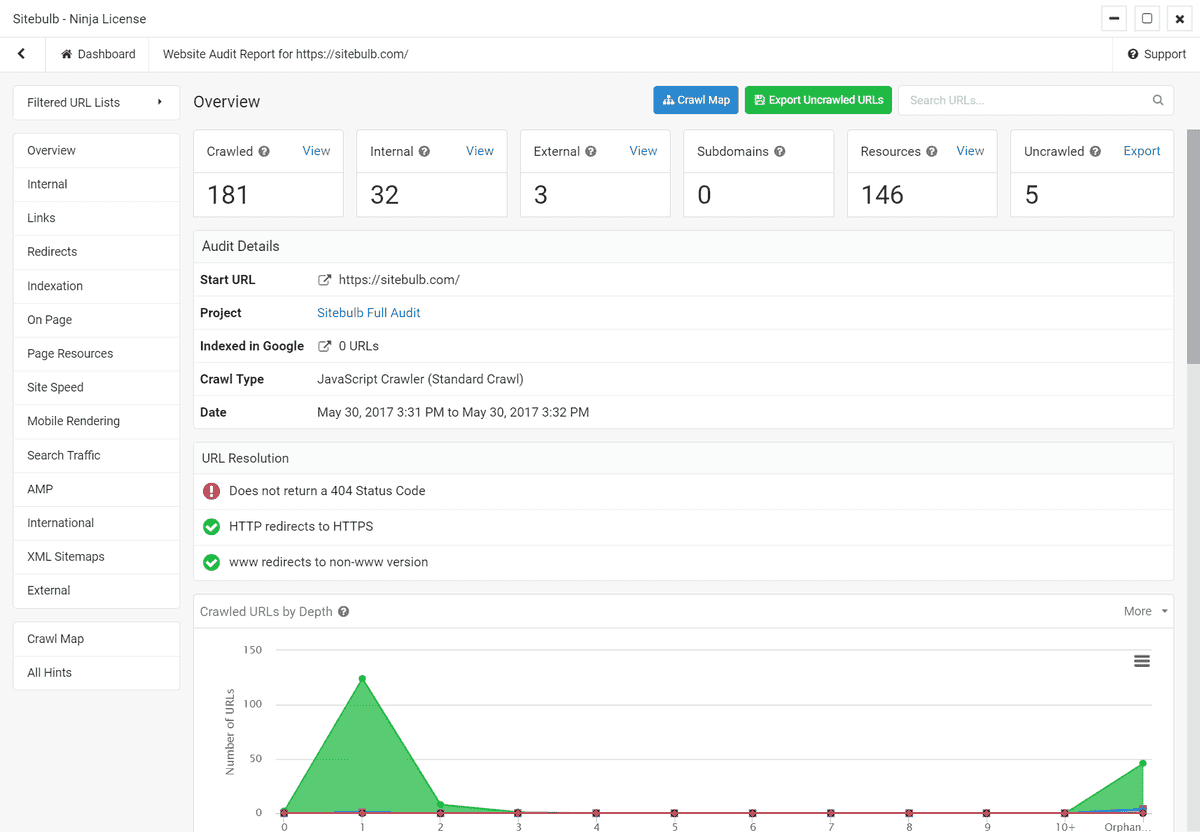Screen dimensions: 1200x832
Task: Select External in the sidebar menu
Action: [96, 591]
